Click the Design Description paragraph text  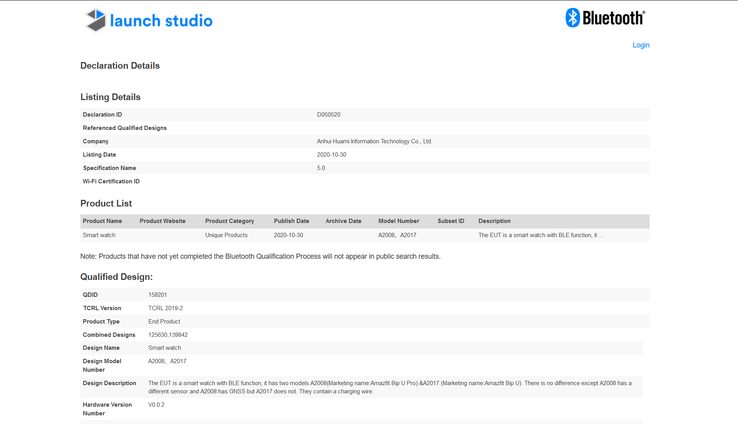click(390, 387)
